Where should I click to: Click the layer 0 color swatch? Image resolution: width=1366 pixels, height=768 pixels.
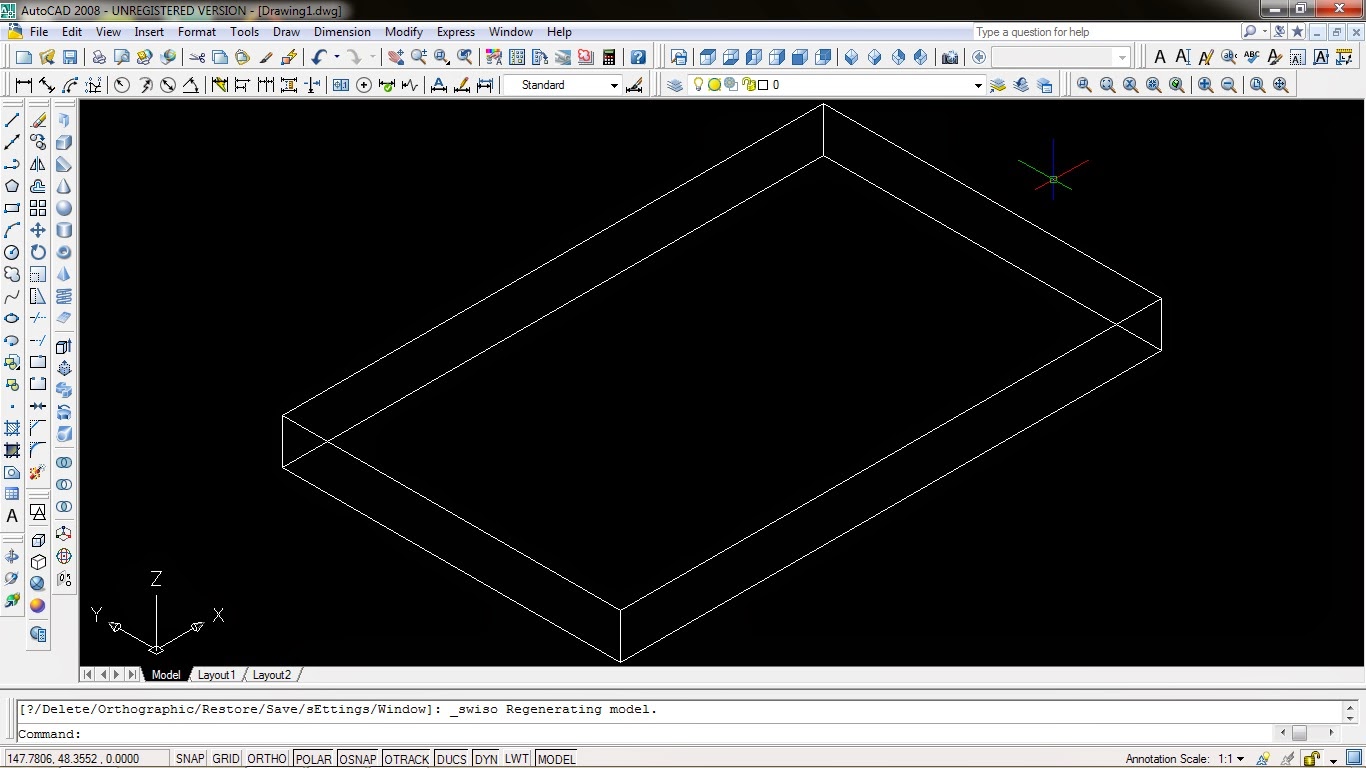point(763,86)
